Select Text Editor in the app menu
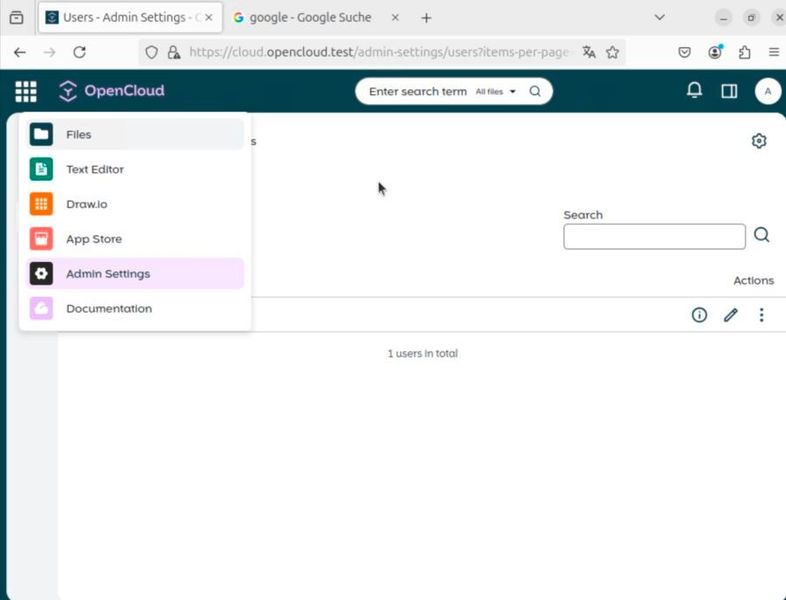The width and height of the screenshot is (786, 600). [135, 169]
